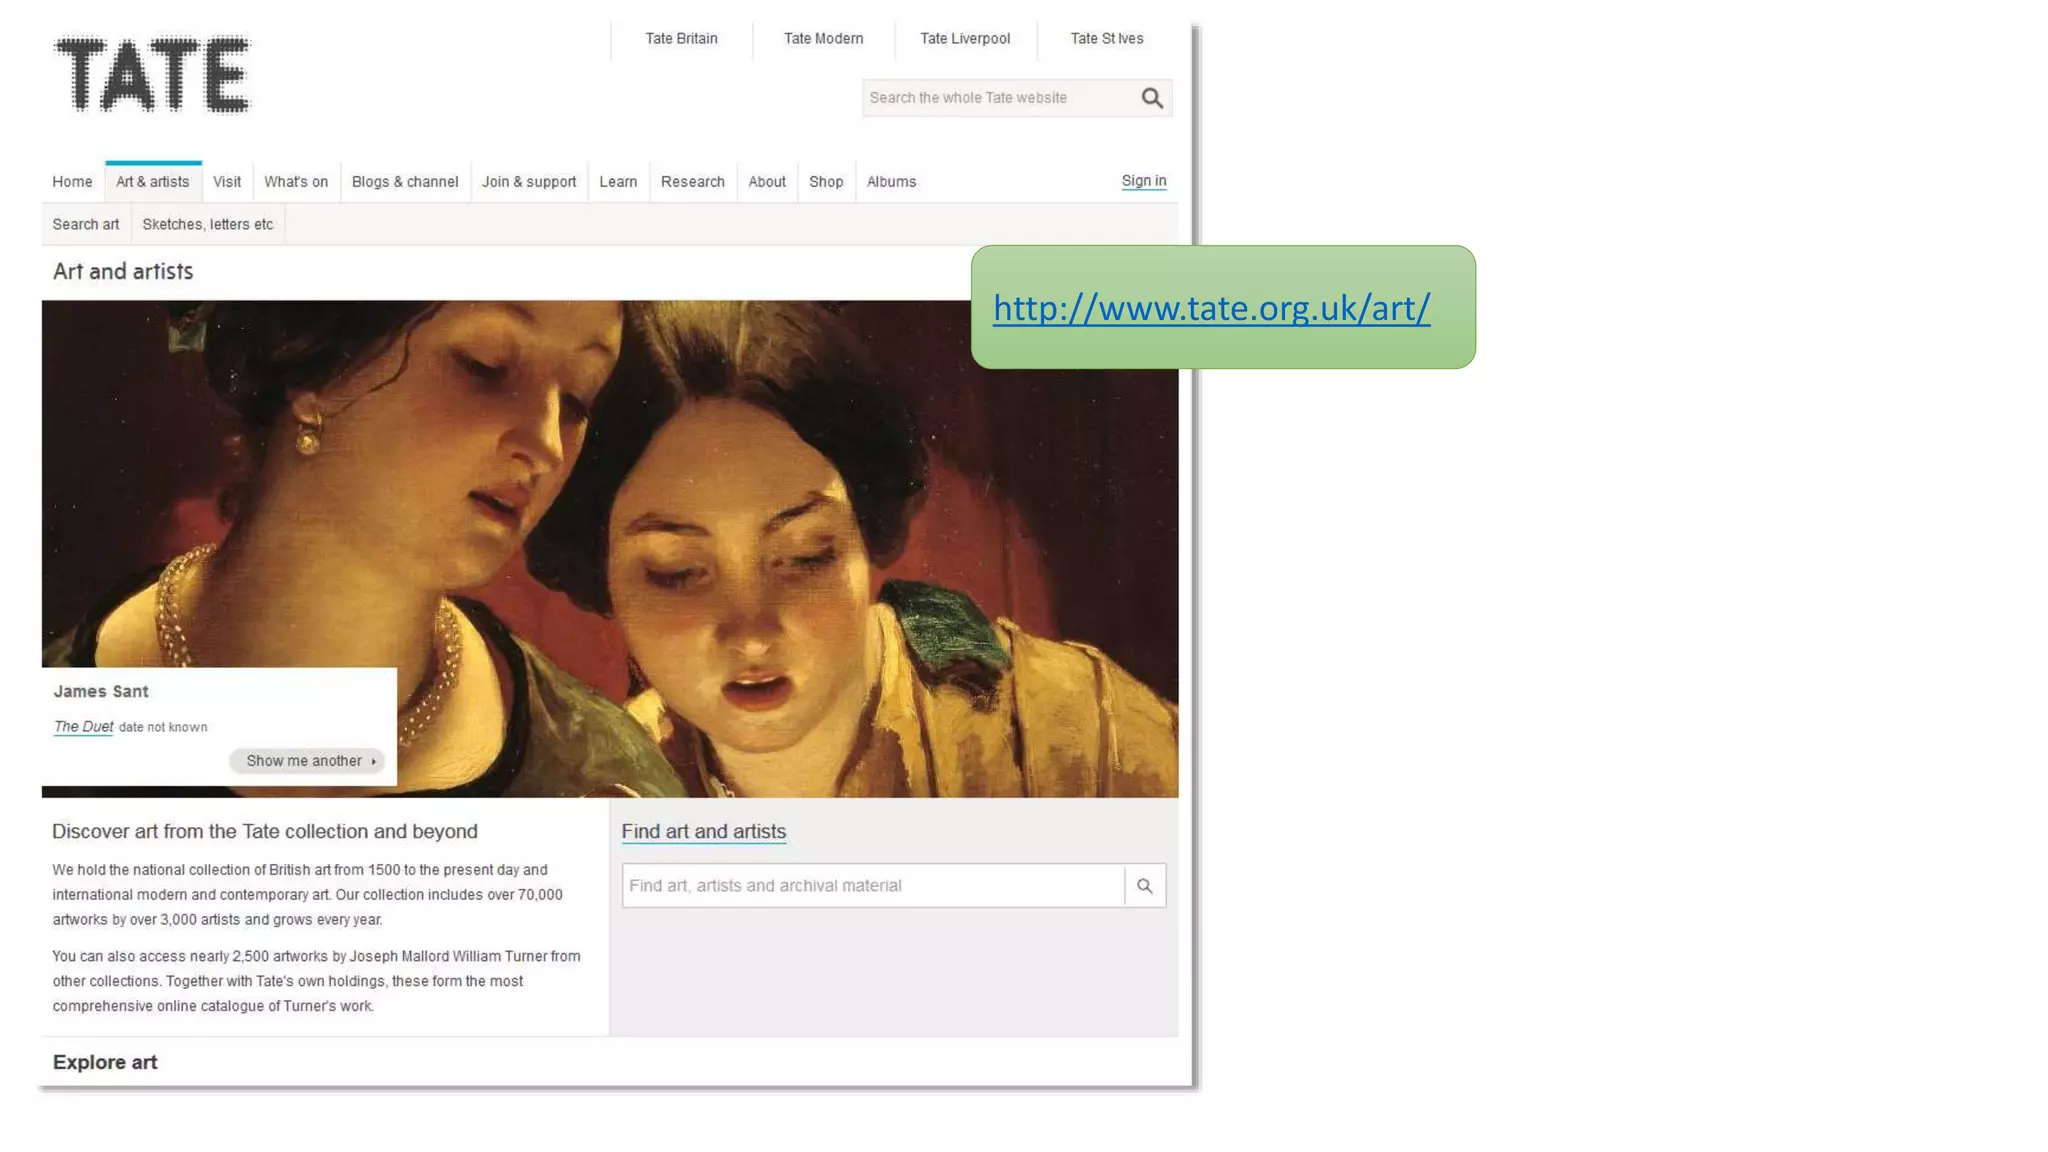This screenshot has width=2048, height=1152.
Task: Click the Art and artists page heading
Action: 123,272
